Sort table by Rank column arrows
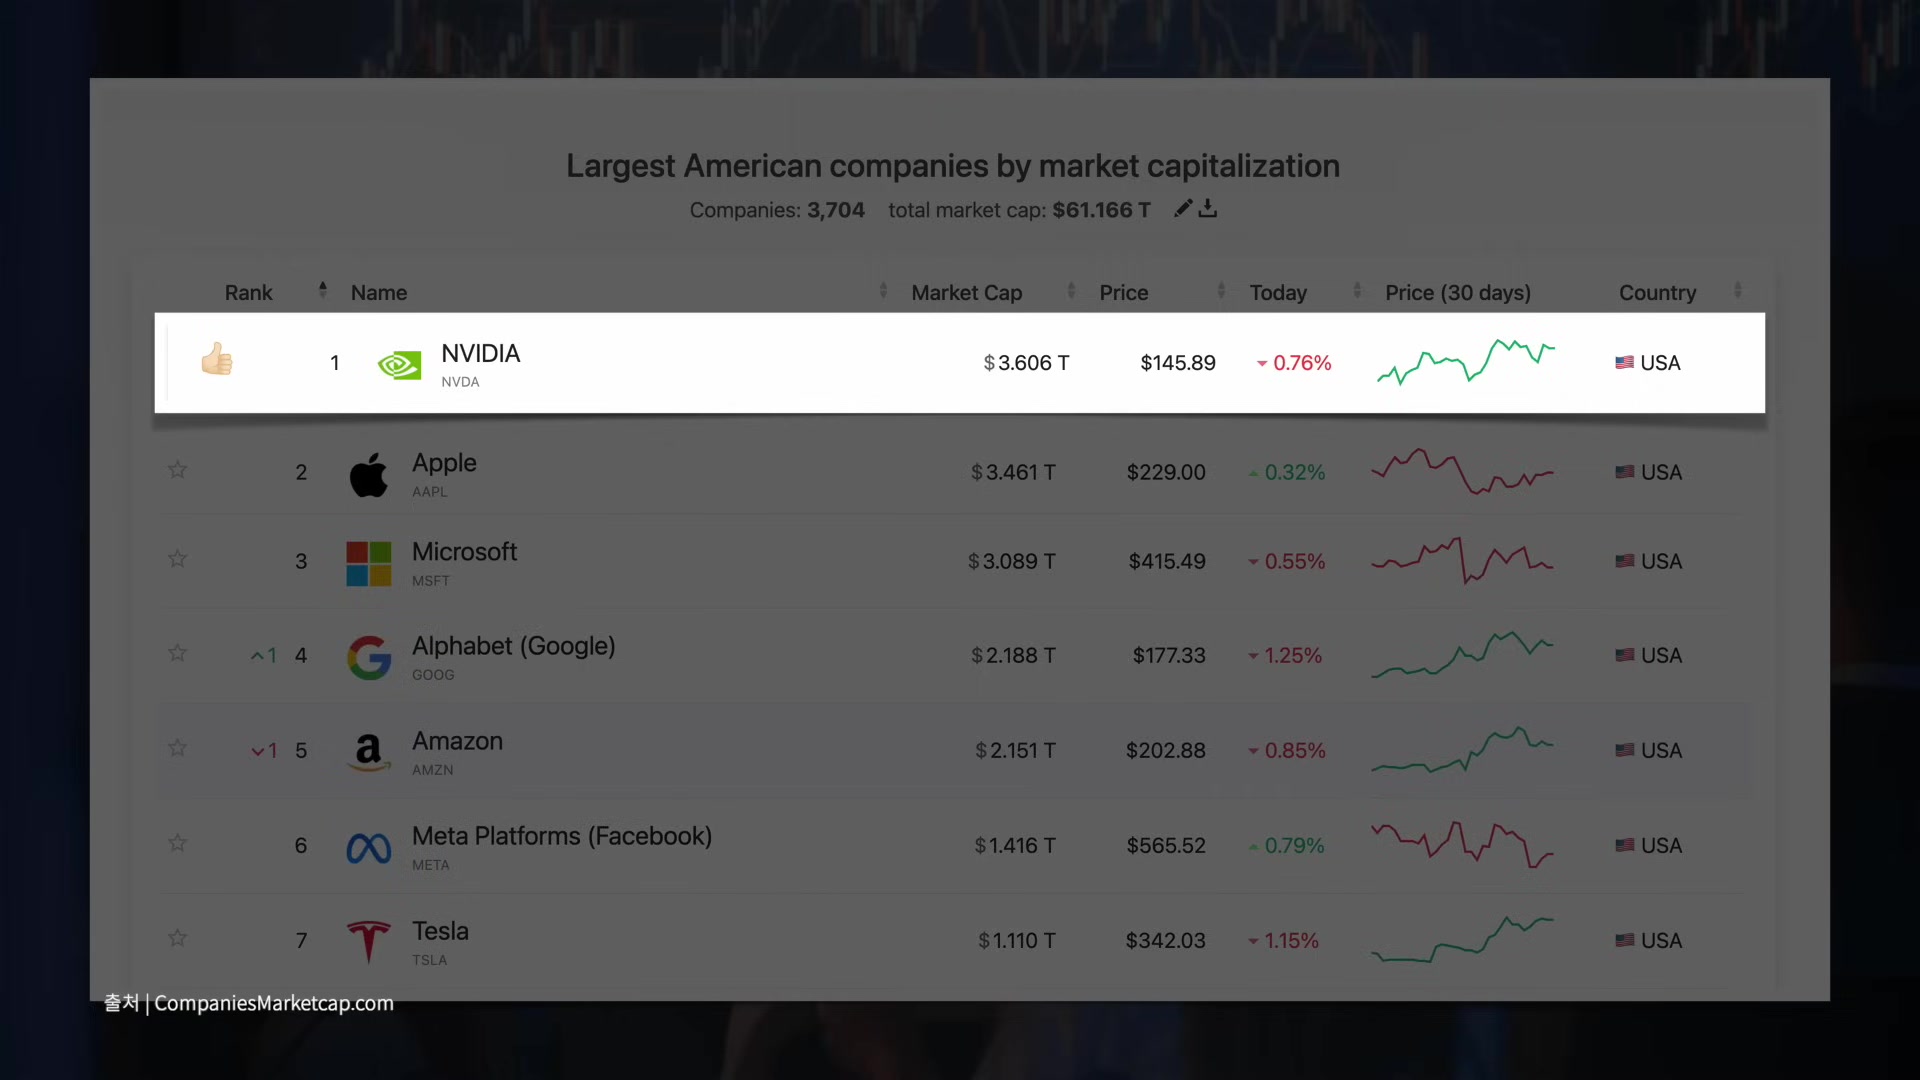The image size is (1920, 1080). point(322,290)
